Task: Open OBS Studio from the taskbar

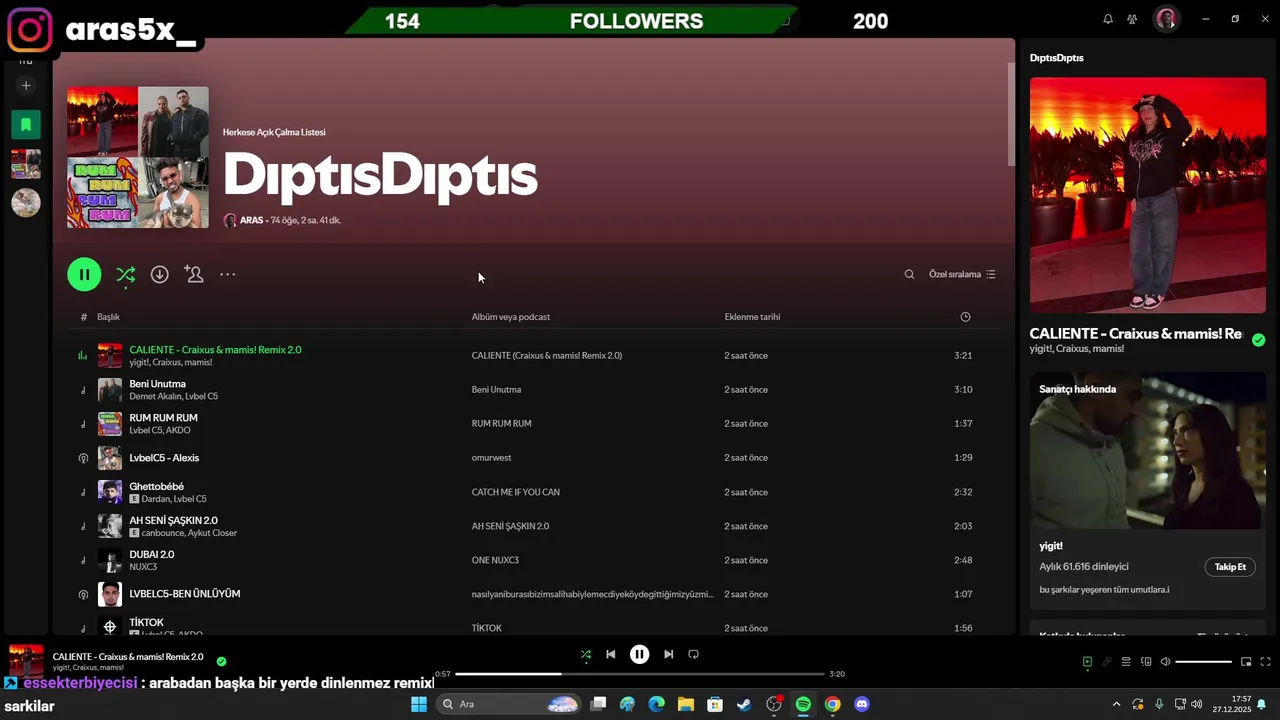Action: pyautogui.click(x=773, y=704)
